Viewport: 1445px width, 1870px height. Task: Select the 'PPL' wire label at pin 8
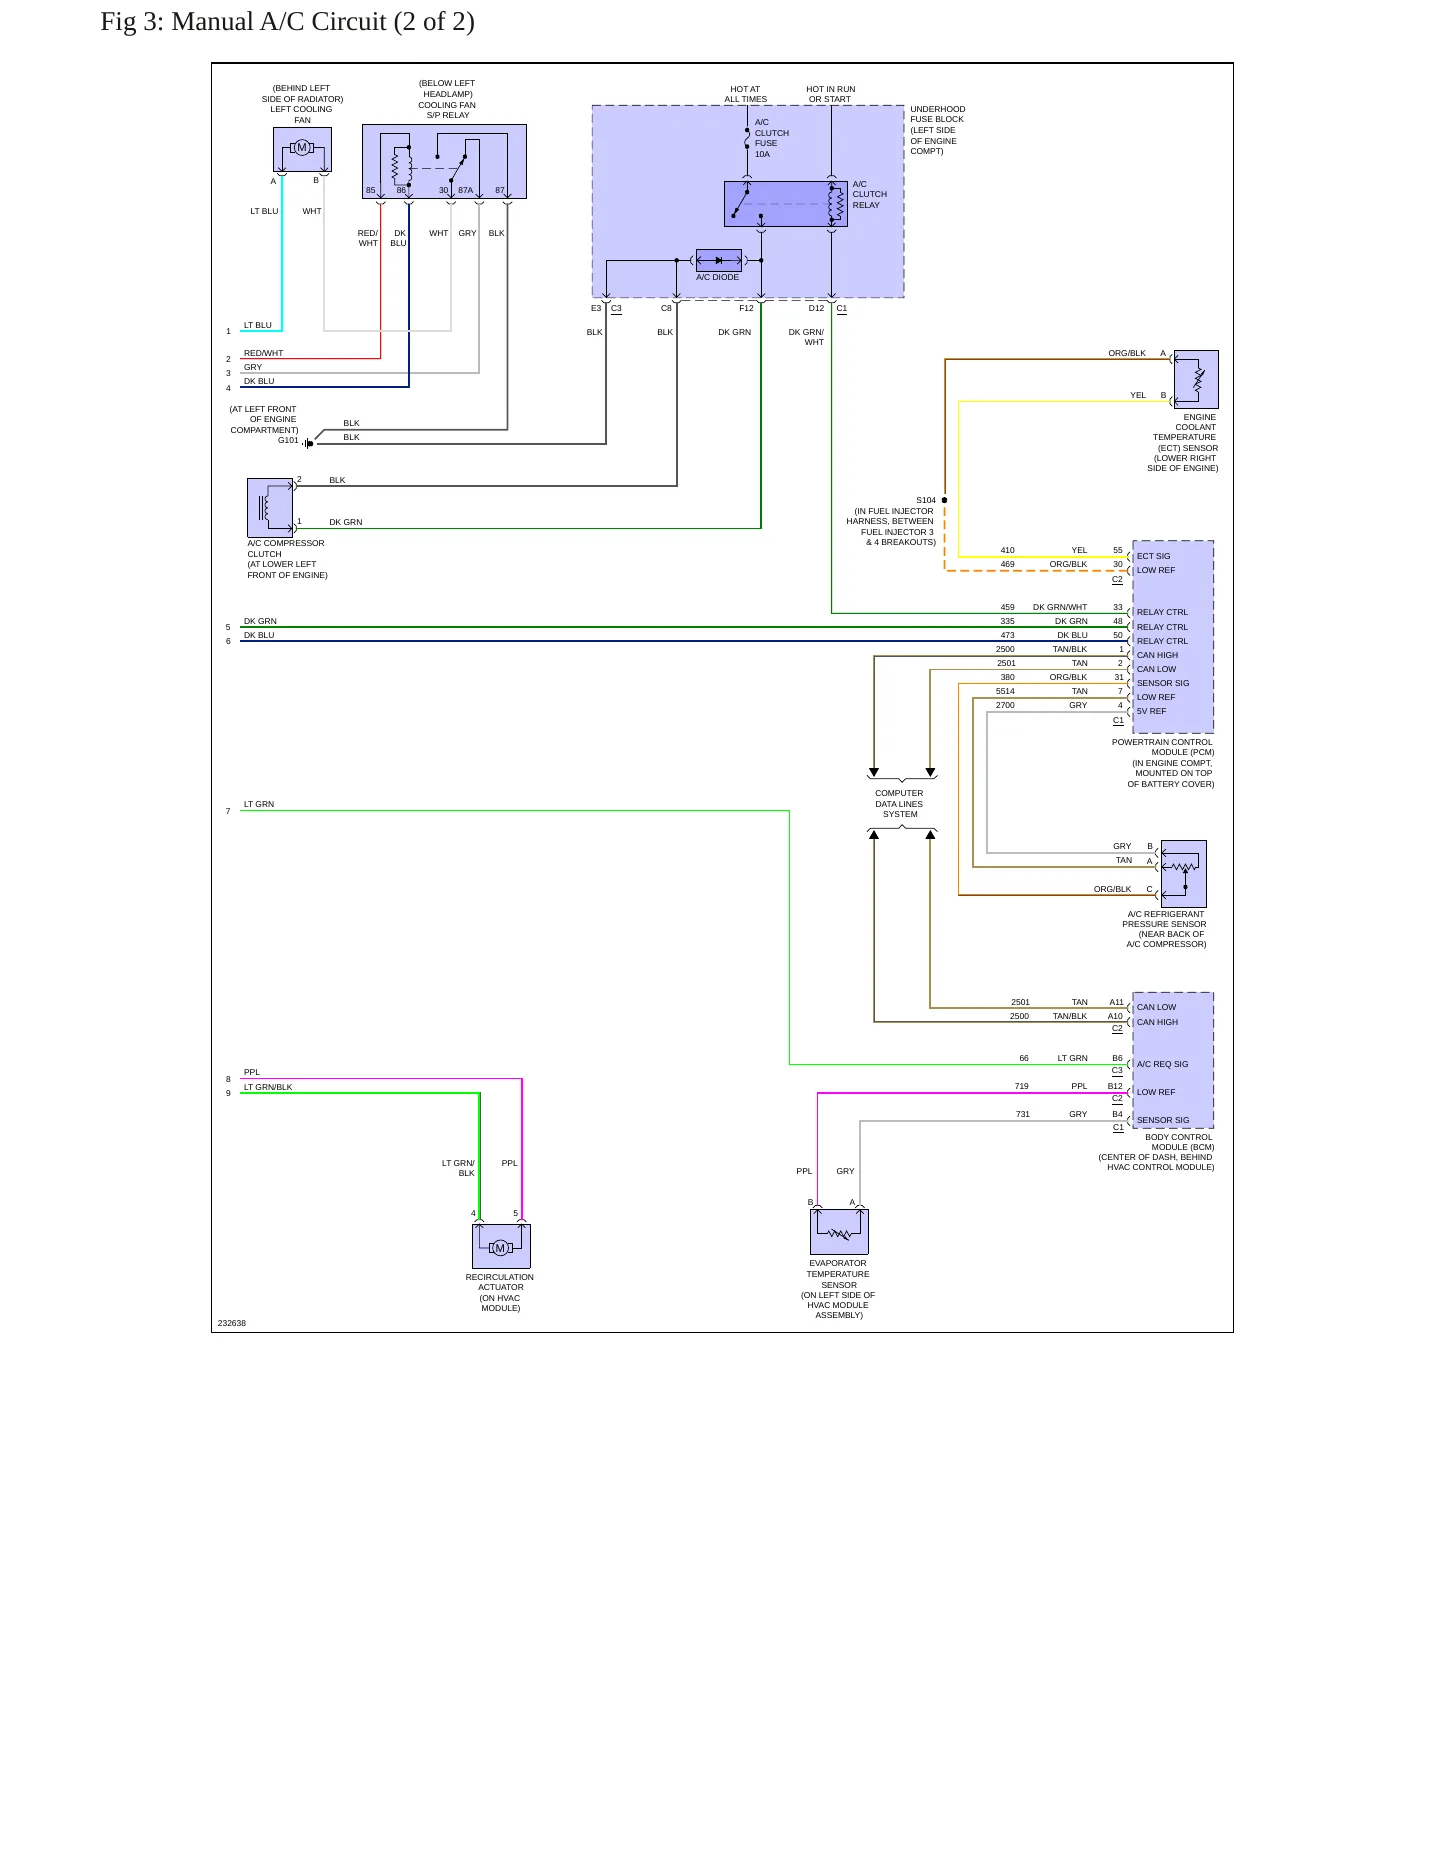point(251,1072)
